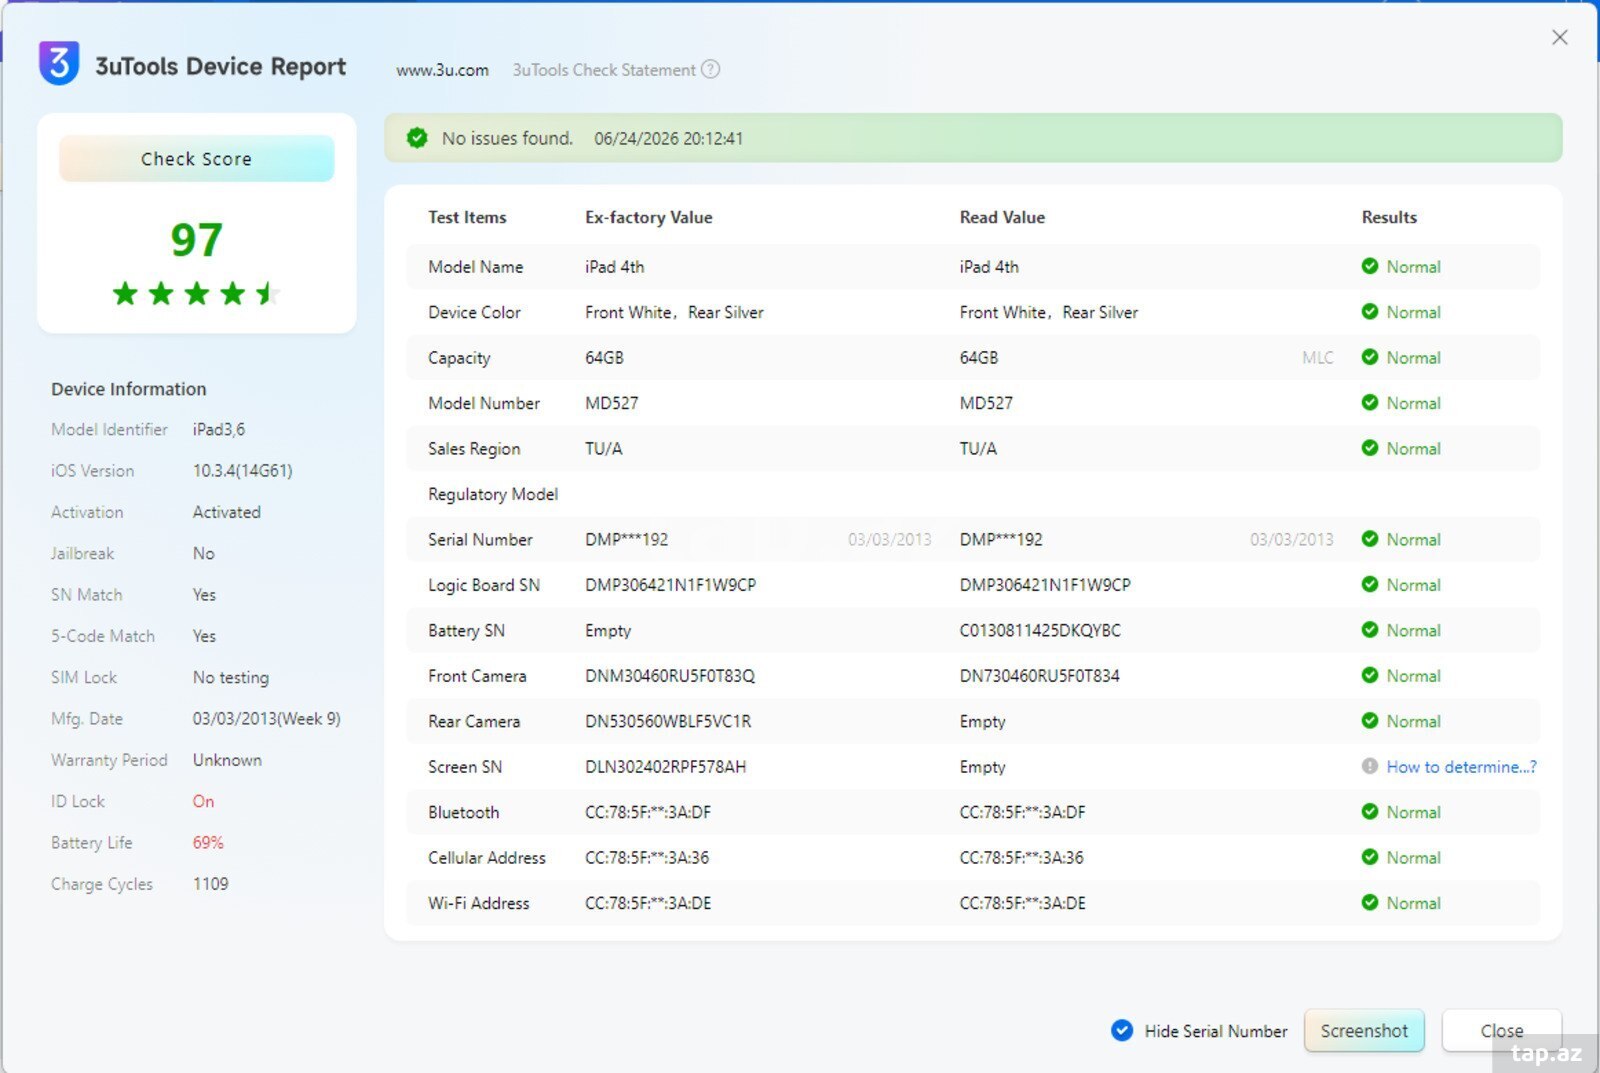Screen dimensions: 1600x1073
Task: Click the Model Name Normal status icon
Action: [1370, 266]
